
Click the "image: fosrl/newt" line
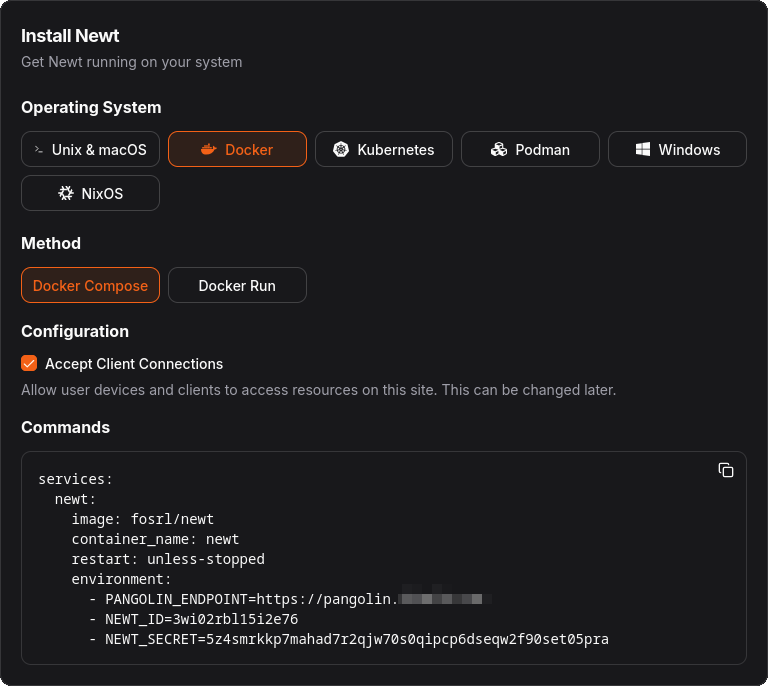click(x=142, y=519)
